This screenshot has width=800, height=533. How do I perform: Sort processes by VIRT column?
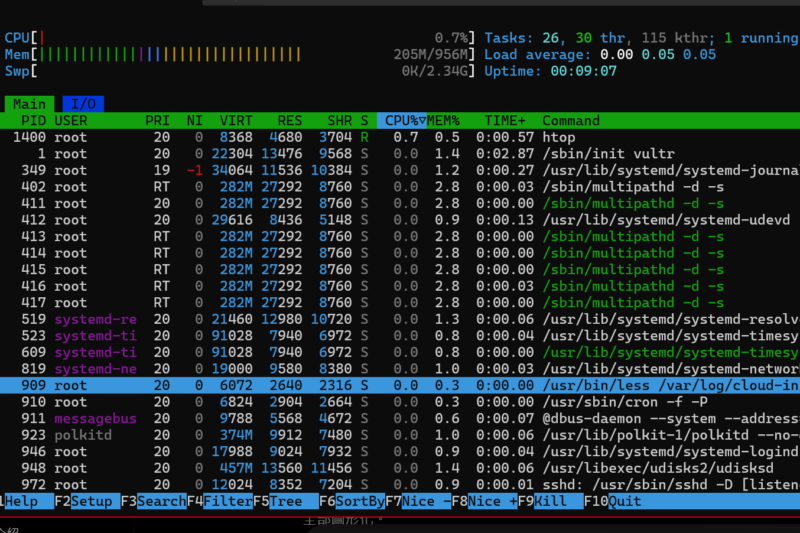[x=236, y=120]
